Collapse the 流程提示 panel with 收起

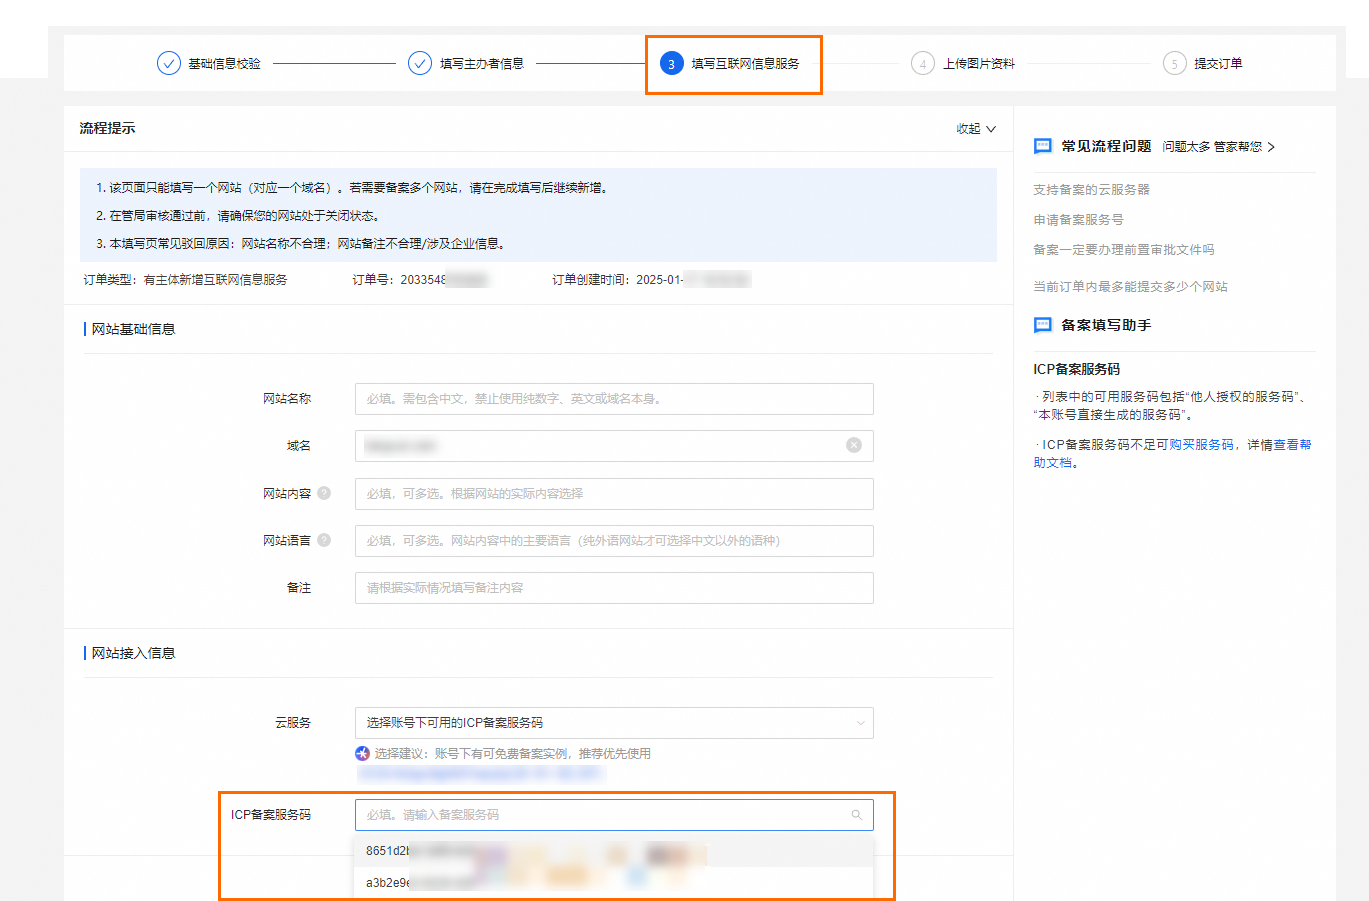(975, 129)
